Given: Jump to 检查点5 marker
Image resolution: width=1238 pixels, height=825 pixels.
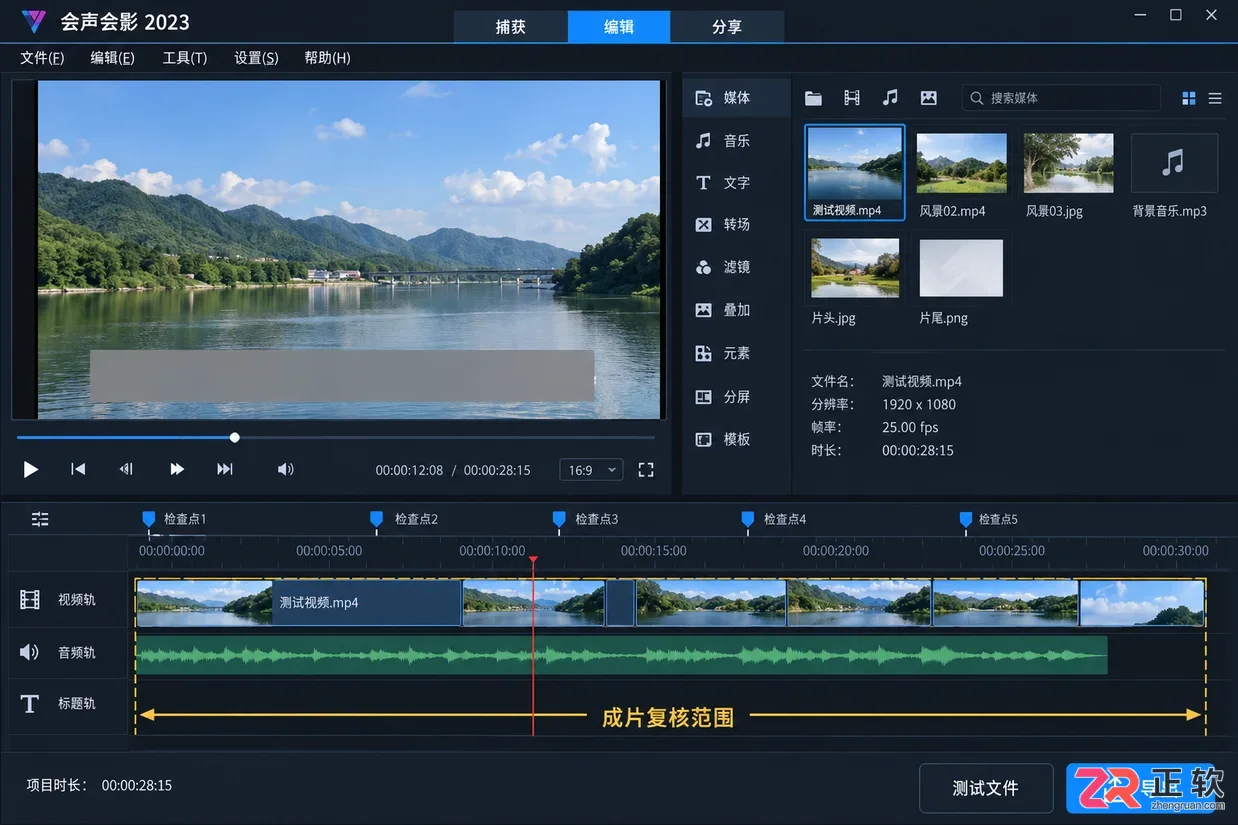Looking at the screenshot, I should click(x=965, y=519).
